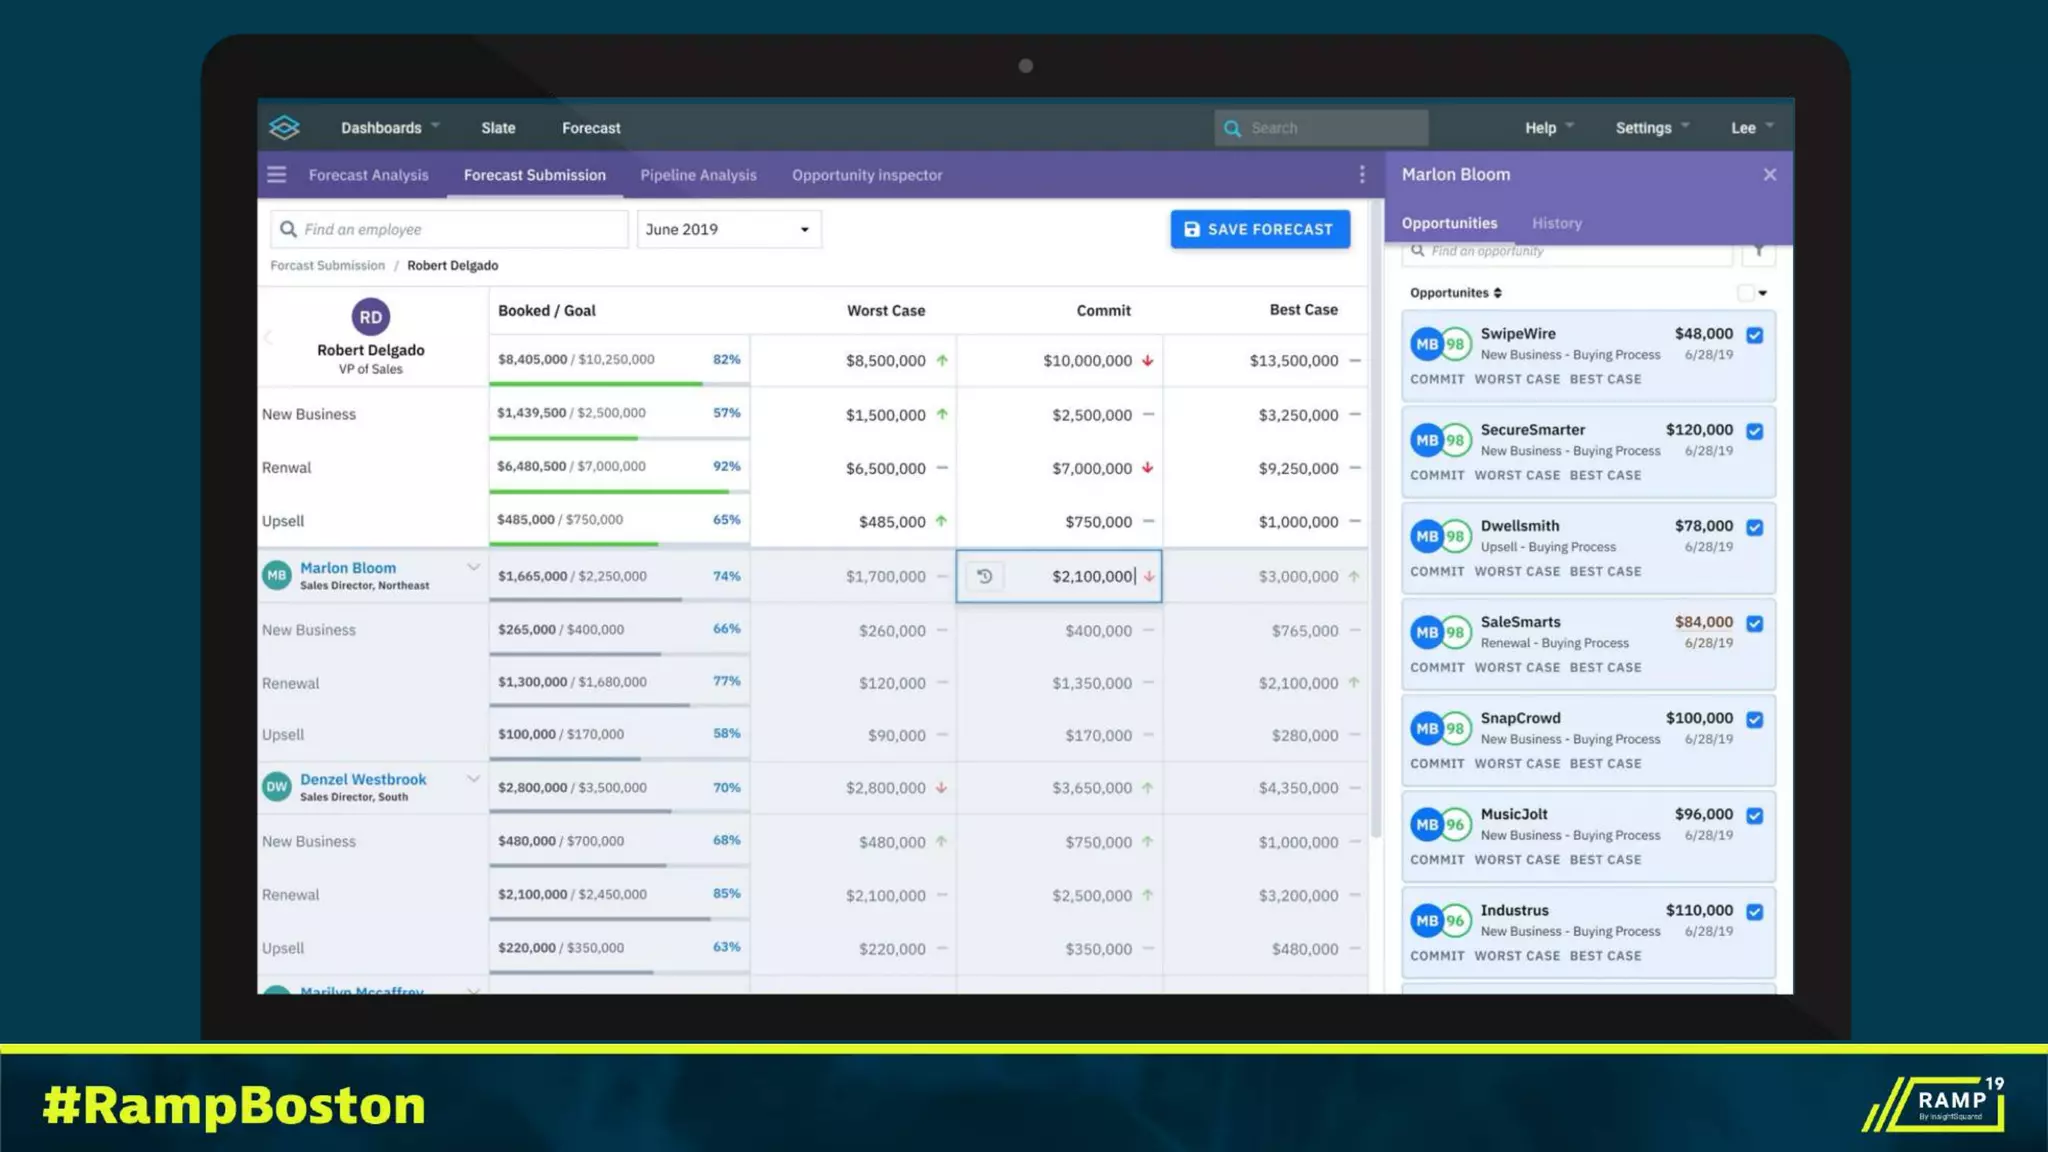
Task: Toggle Opportunites column sort arrows
Action: [x=1497, y=293]
